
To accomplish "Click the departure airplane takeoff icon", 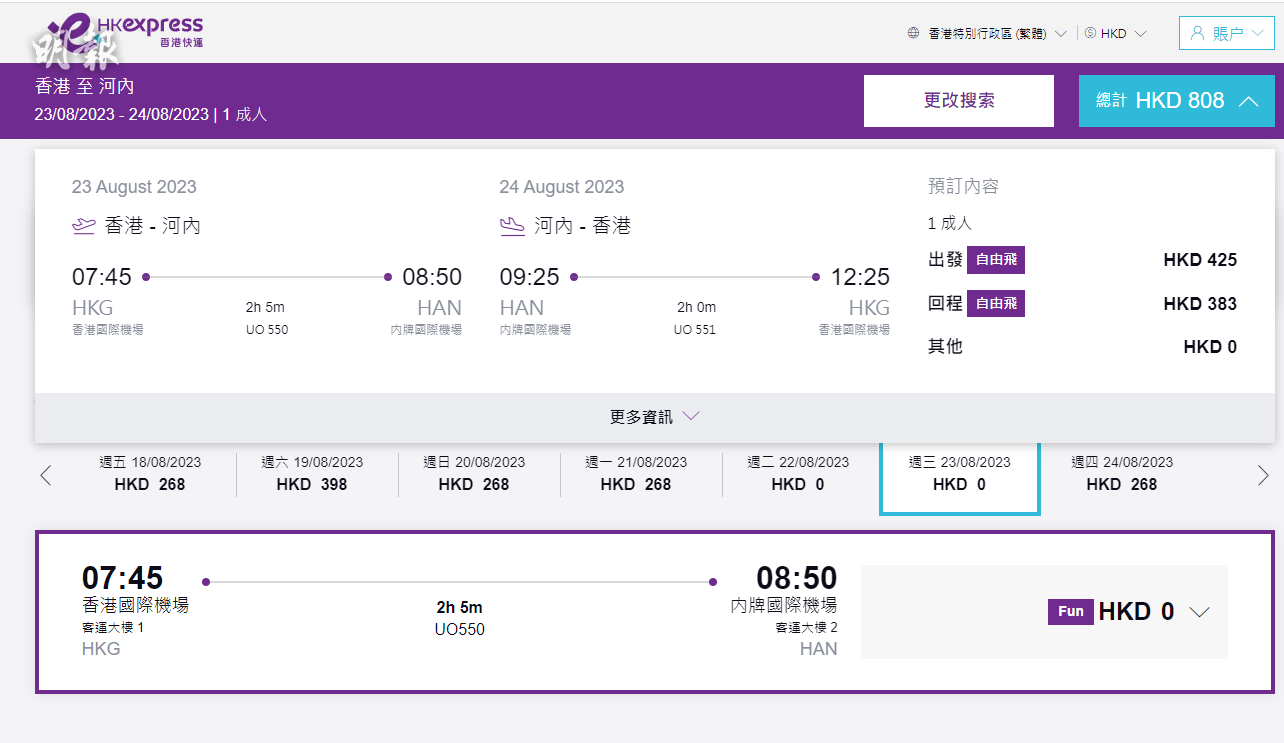I will pos(84,226).
